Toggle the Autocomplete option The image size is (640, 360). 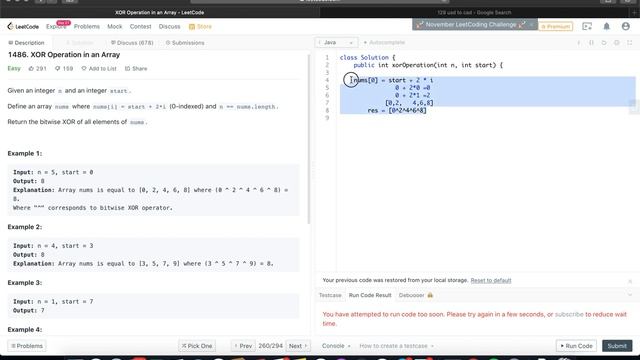click(x=384, y=42)
